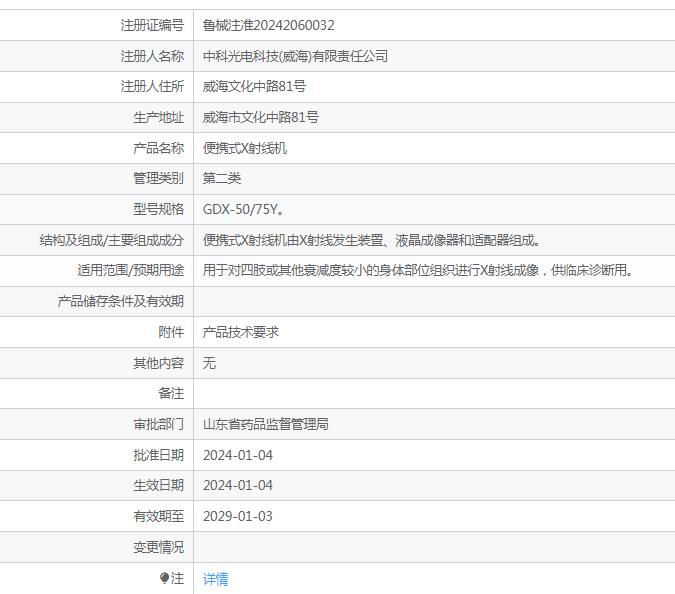The height and width of the screenshot is (594, 675).
Task: Select attachment value 产品技术要求
Action: (241, 332)
